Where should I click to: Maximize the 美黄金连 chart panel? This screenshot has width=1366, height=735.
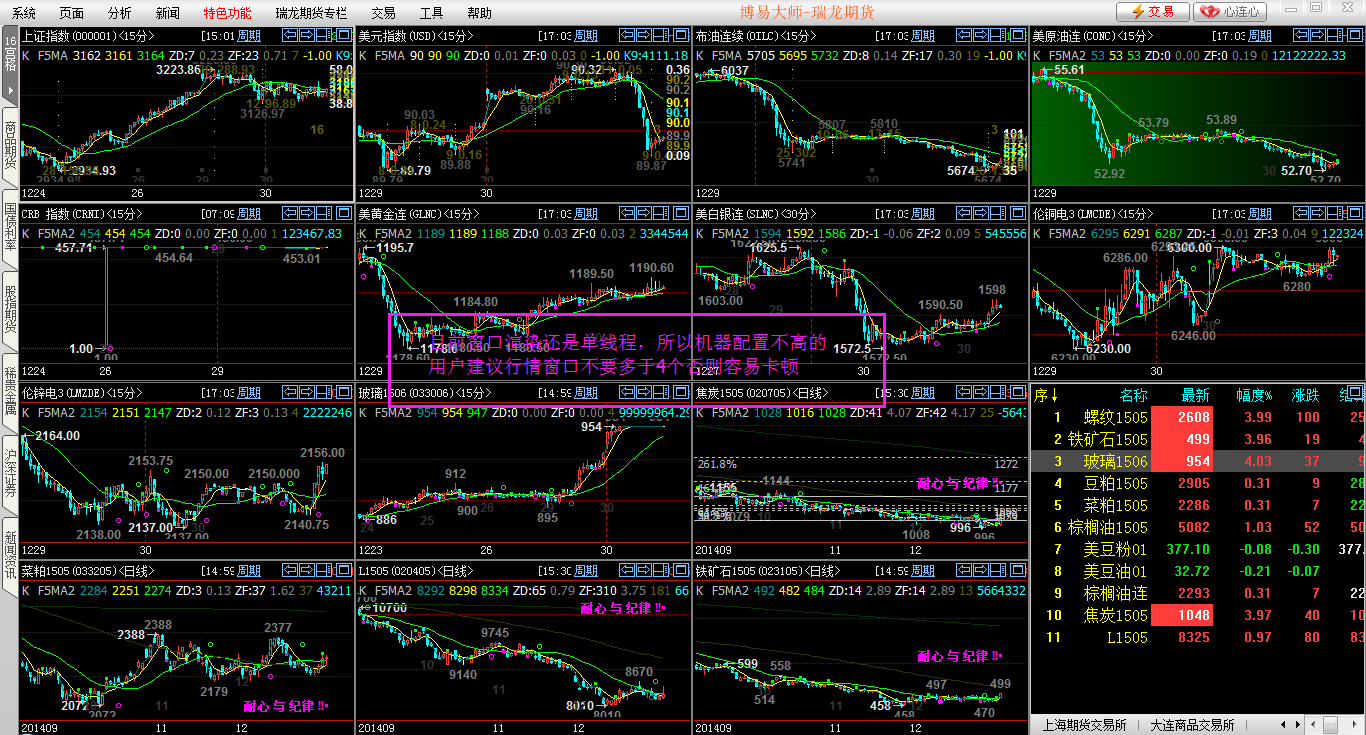click(x=681, y=213)
